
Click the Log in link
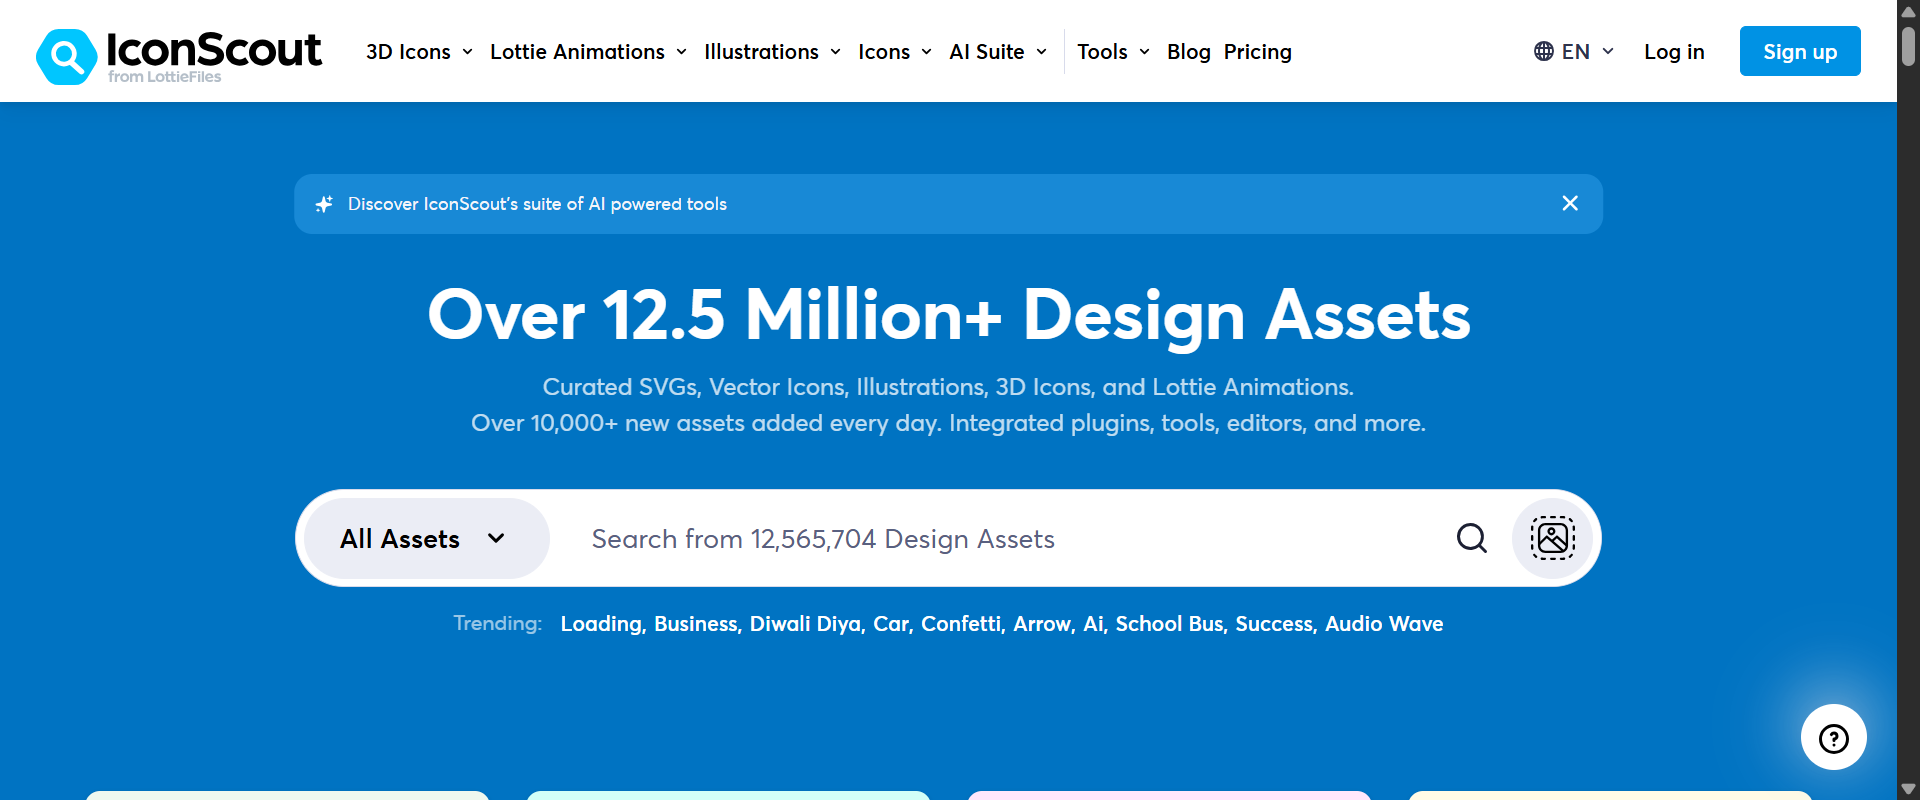[1674, 52]
